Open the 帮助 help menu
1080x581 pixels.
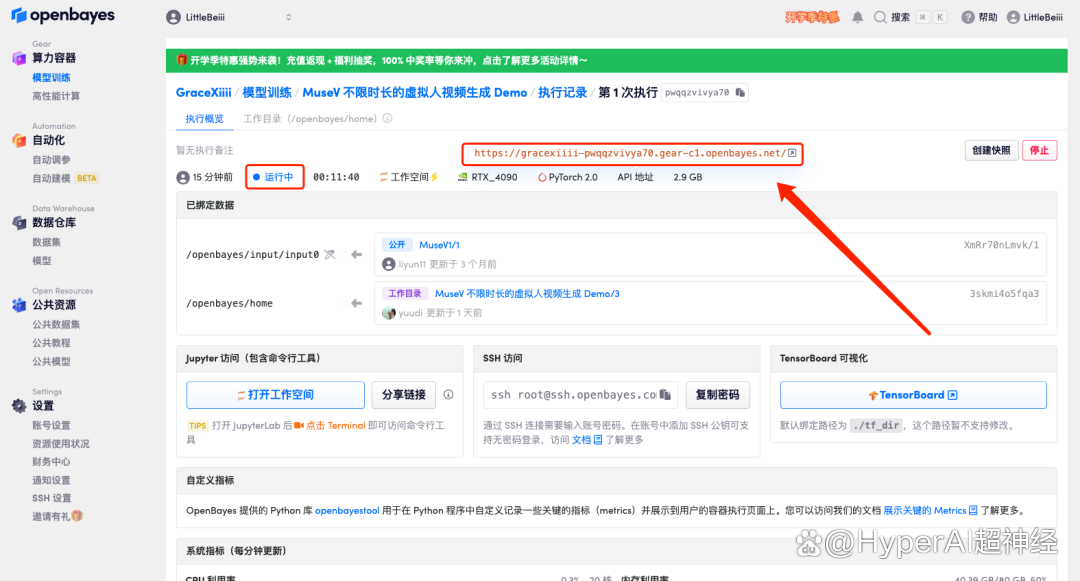click(979, 17)
